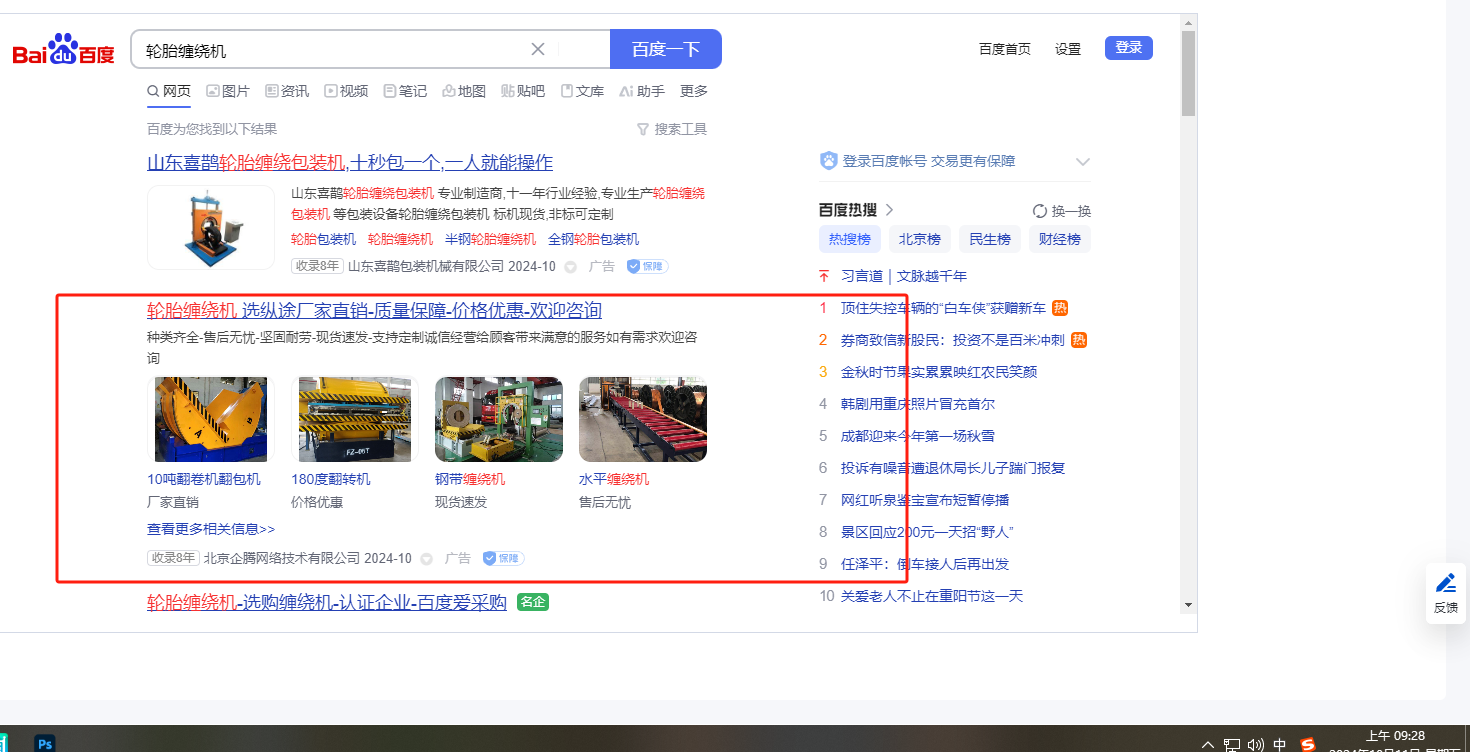Open the 山东喜鹊 ad machine thumbnail
Image resolution: width=1470 pixels, height=752 pixels.
click(211, 227)
